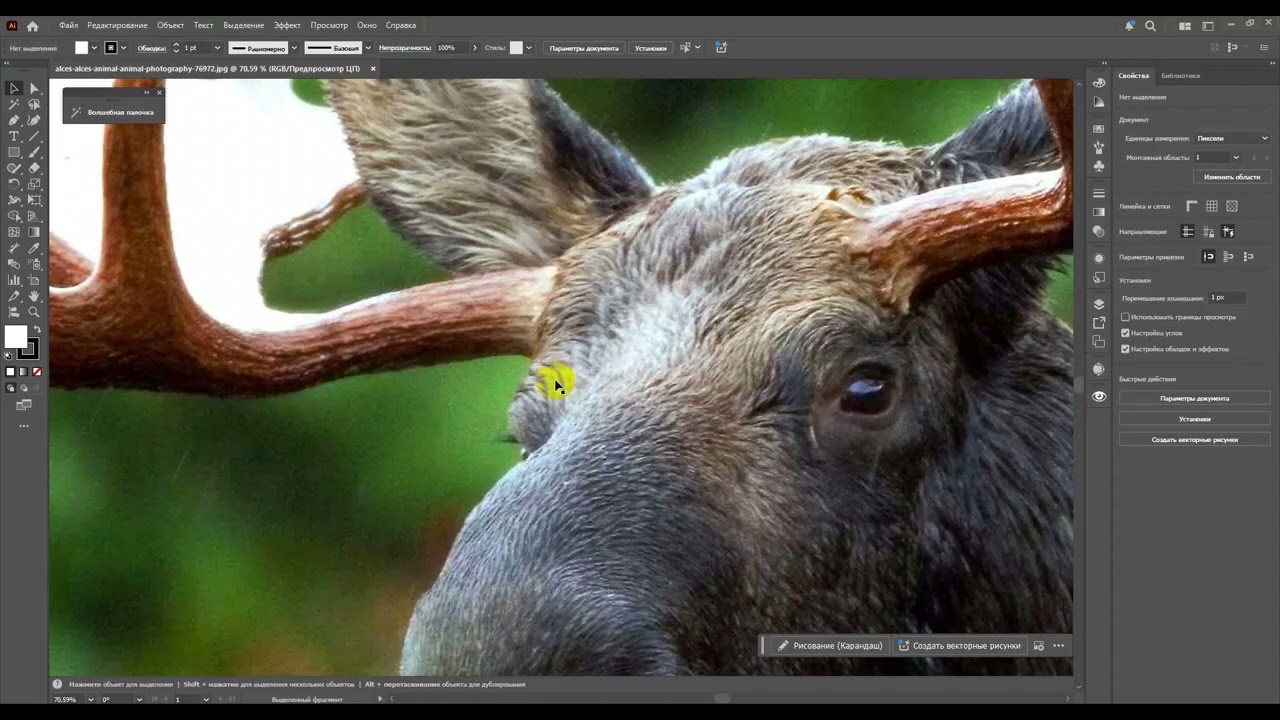The height and width of the screenshot is (720, 1280).
Task: Click 'Установки' button in the top control bar
Action: pos(650,48)
